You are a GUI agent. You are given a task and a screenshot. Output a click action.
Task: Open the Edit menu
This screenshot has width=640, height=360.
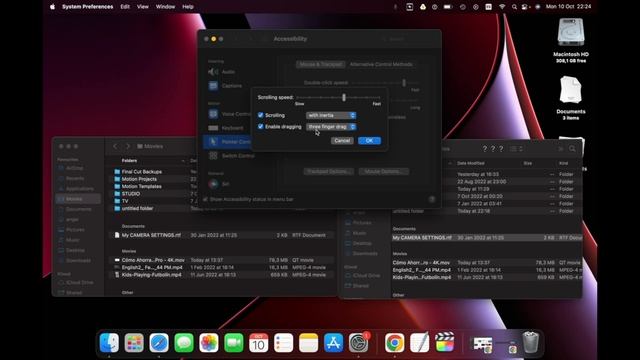click(125, 7)
